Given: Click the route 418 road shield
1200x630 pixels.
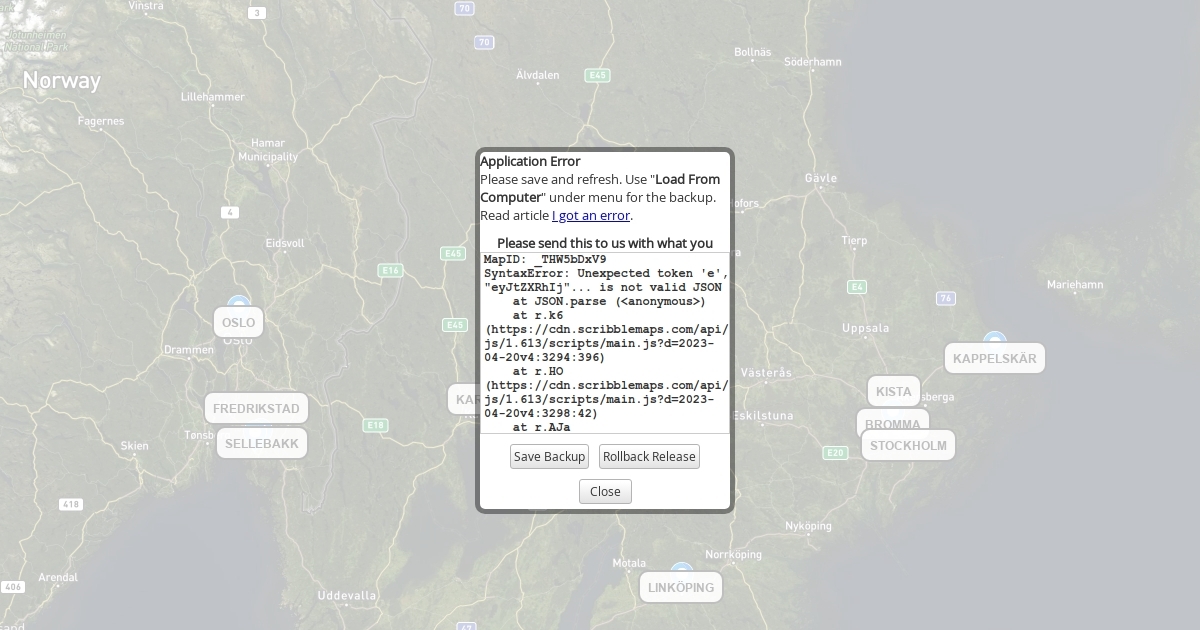Looking at the screenshot, I should 70,505.
